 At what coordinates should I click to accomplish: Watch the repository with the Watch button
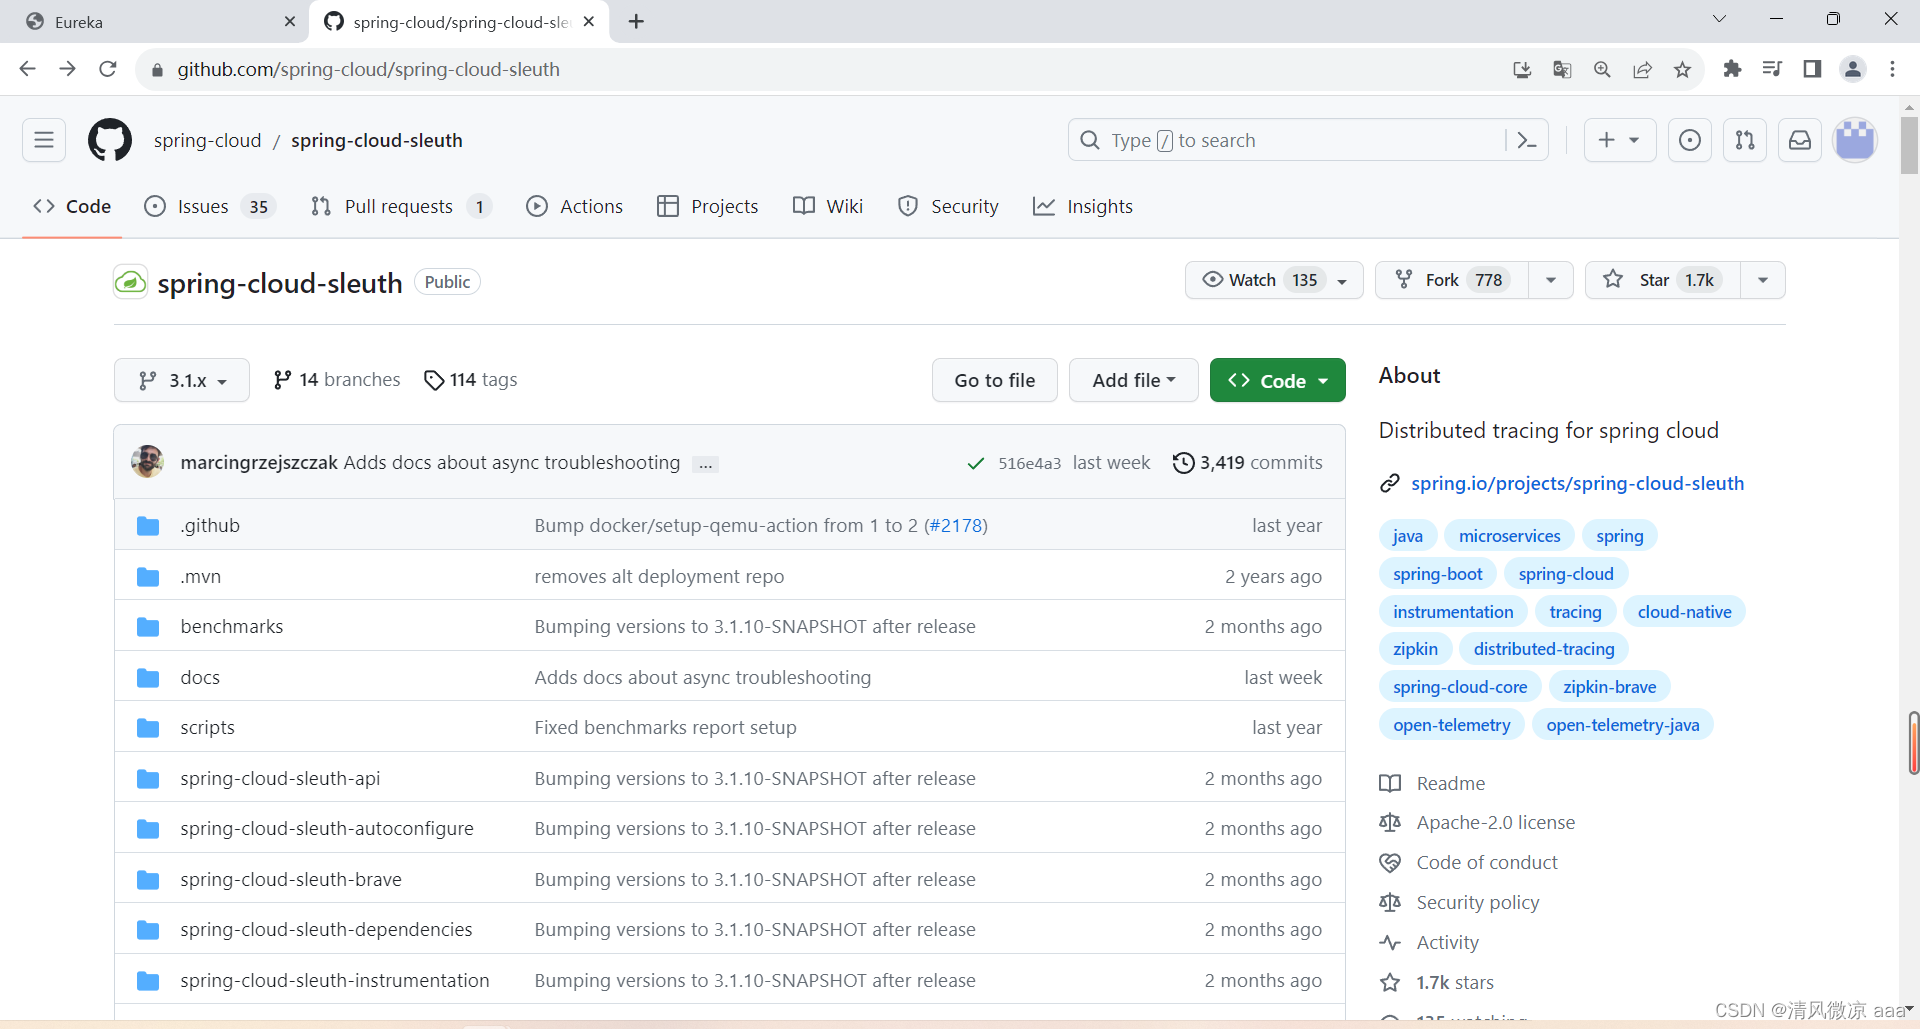coord(1274,280)
